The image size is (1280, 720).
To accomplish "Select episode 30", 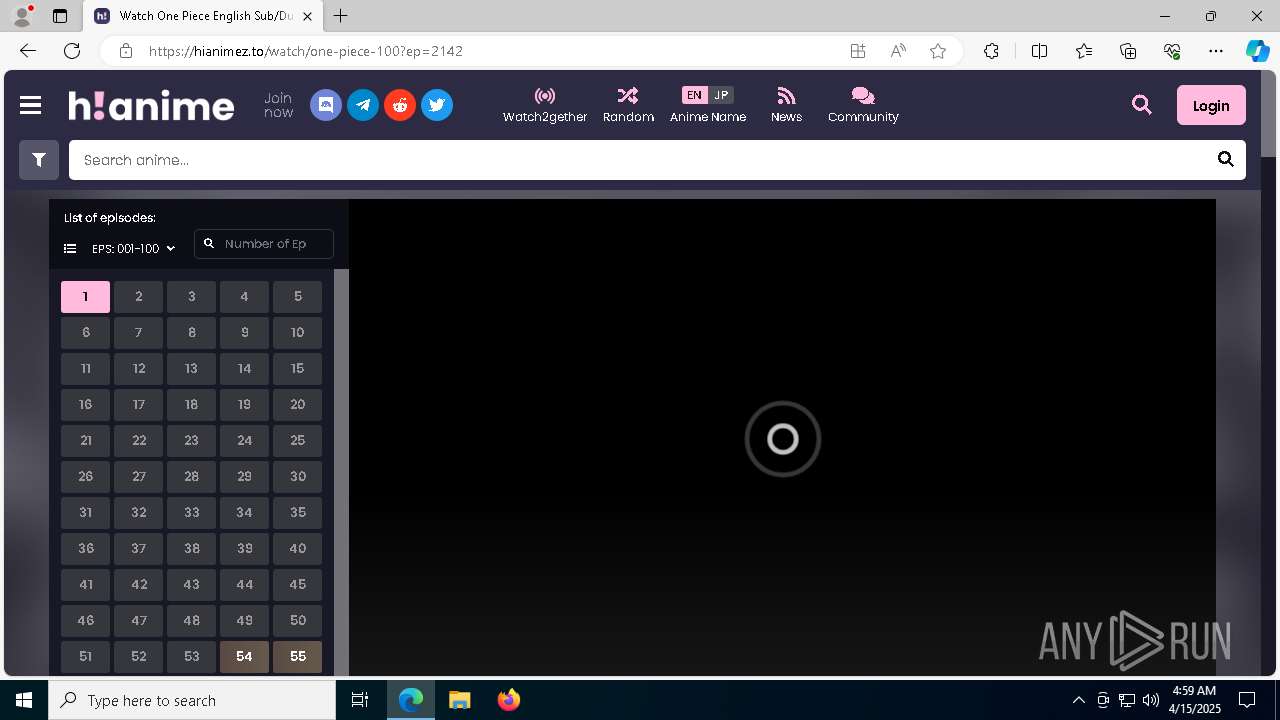I will tap(297, 476).
